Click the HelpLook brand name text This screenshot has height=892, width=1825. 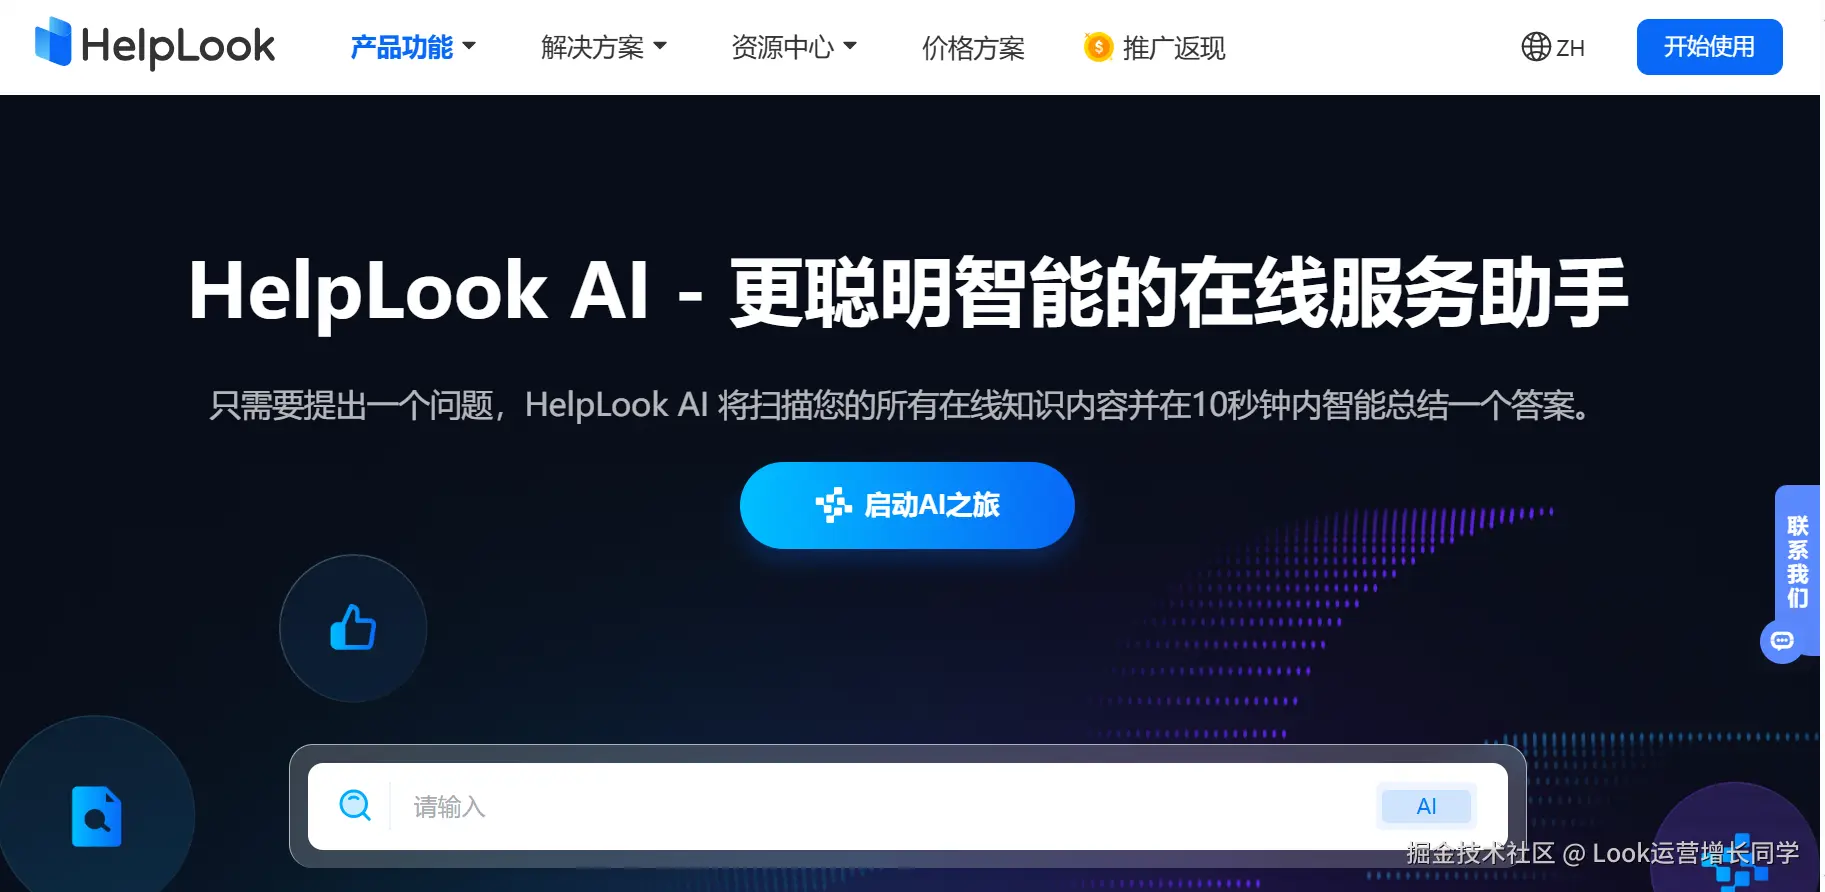pos(178,46)
